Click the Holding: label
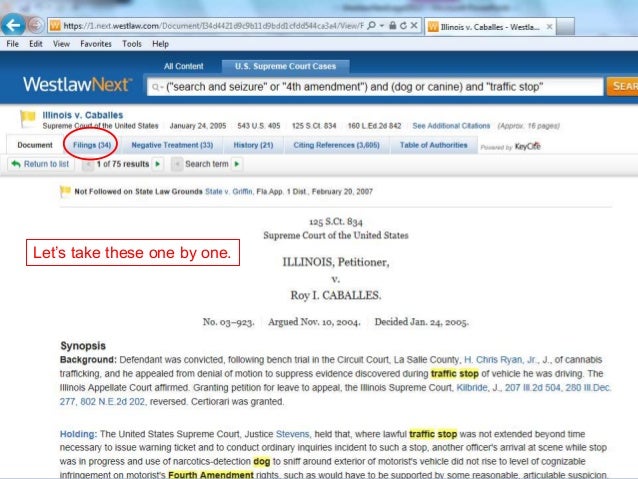The width and height of the screenshot is (638, 479). point(78,434)
